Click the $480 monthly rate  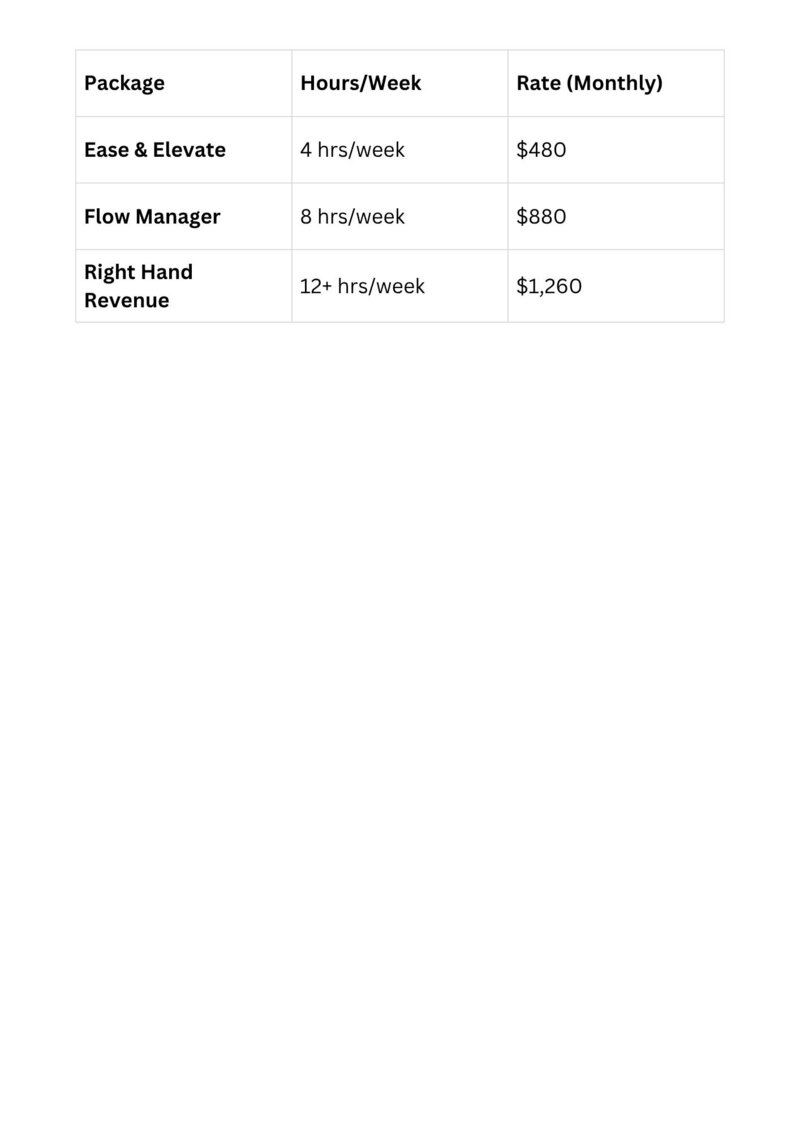tap(541, 150)
